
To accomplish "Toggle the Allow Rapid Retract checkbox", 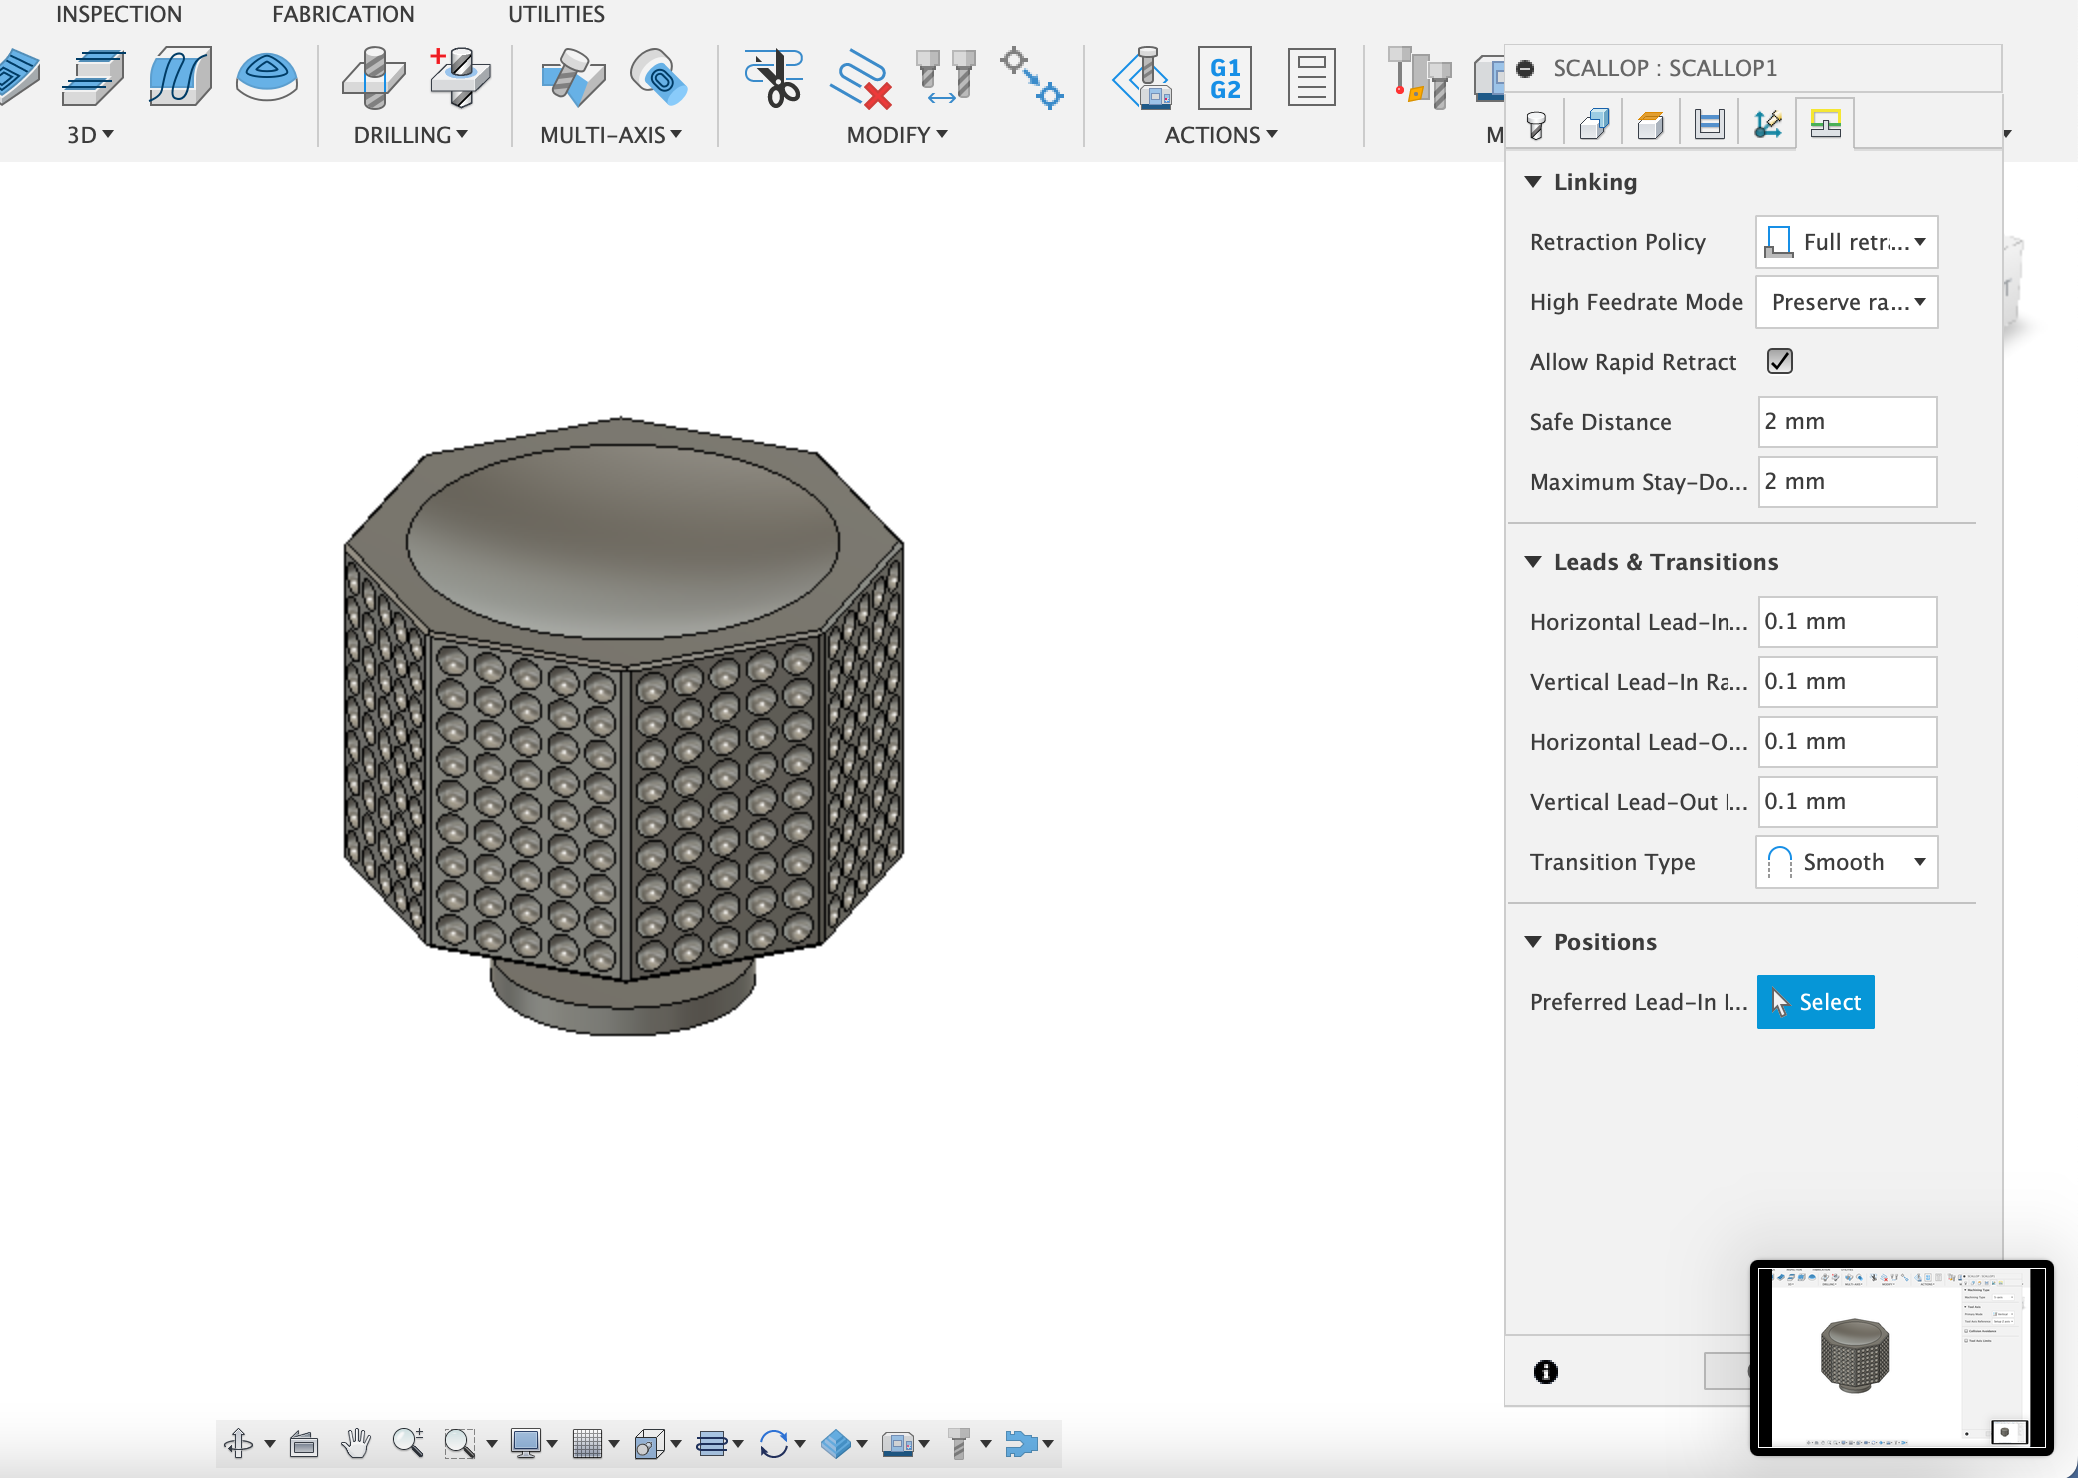I will click(1780, 361).
